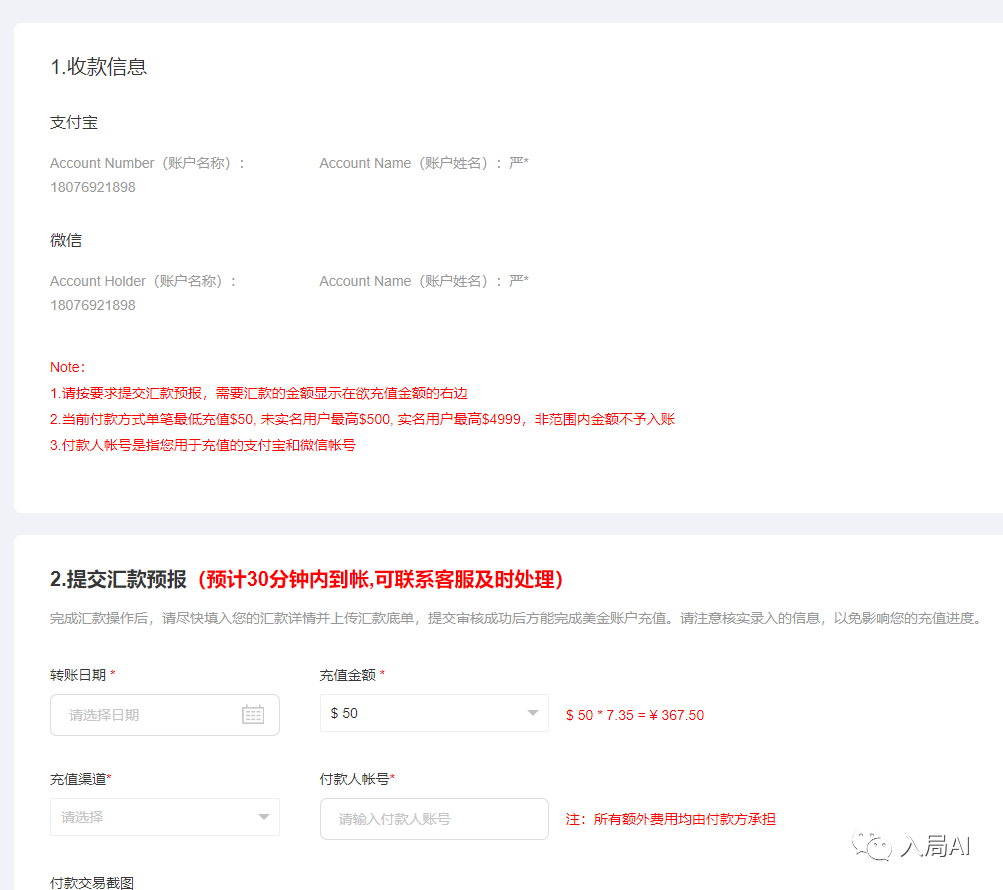Click the 1.收款信息 section title
1003x890 pixels.
99,67
